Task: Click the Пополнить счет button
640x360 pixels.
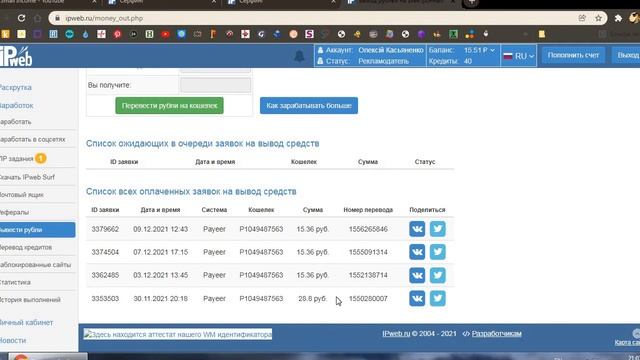Action: 573,55
